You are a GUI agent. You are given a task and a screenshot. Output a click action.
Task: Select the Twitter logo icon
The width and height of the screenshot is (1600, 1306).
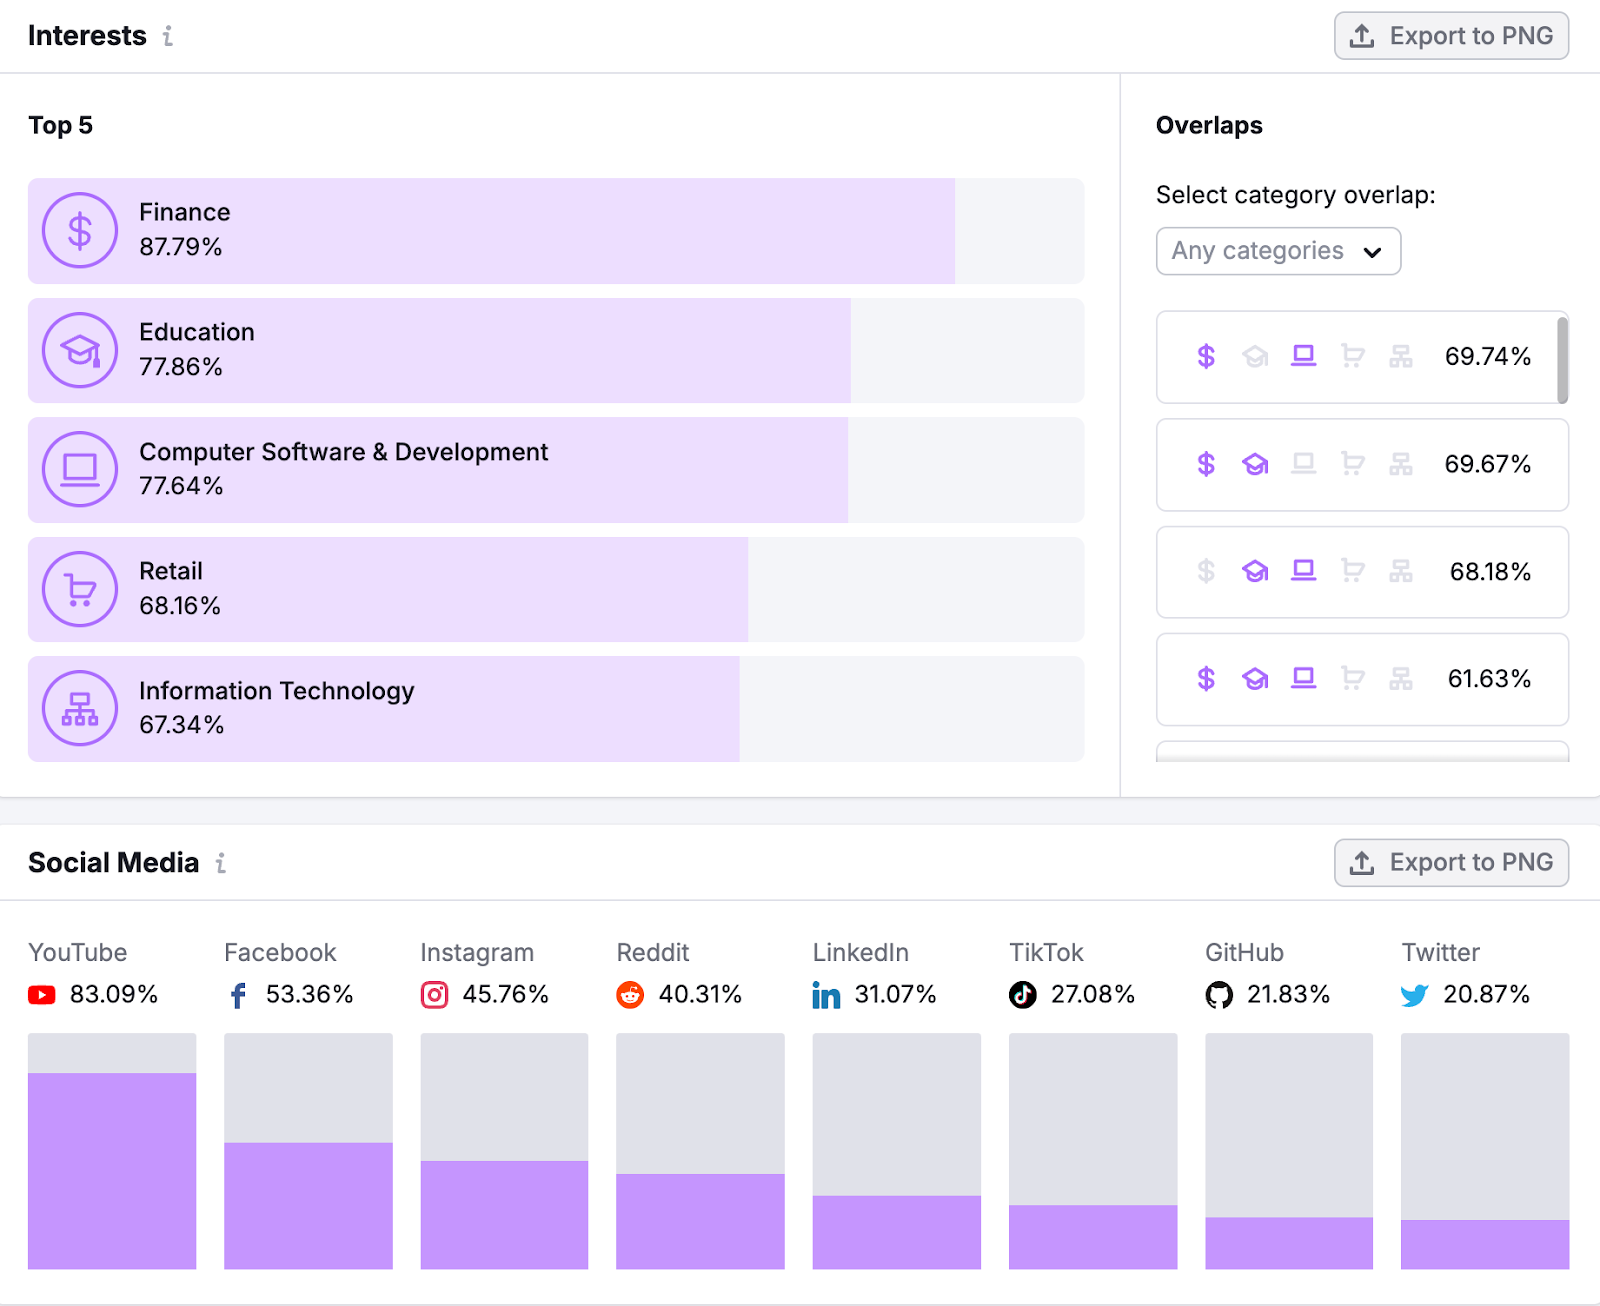click(x=1413, y=995)
